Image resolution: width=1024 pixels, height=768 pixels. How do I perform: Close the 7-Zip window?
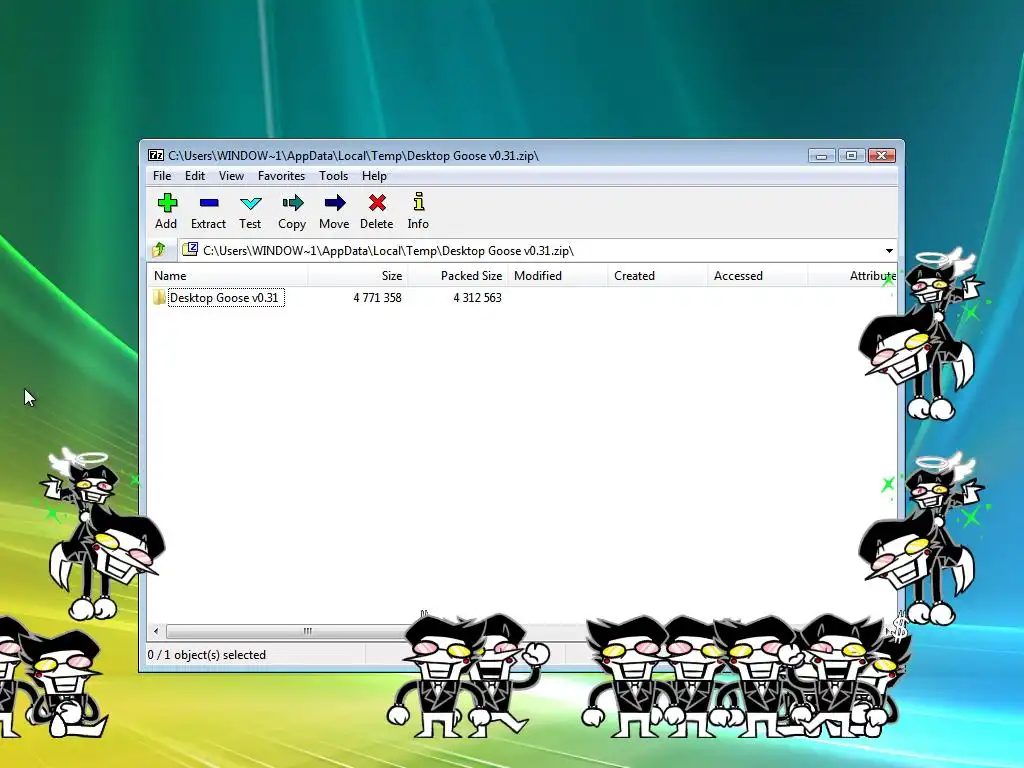(882, 155)
